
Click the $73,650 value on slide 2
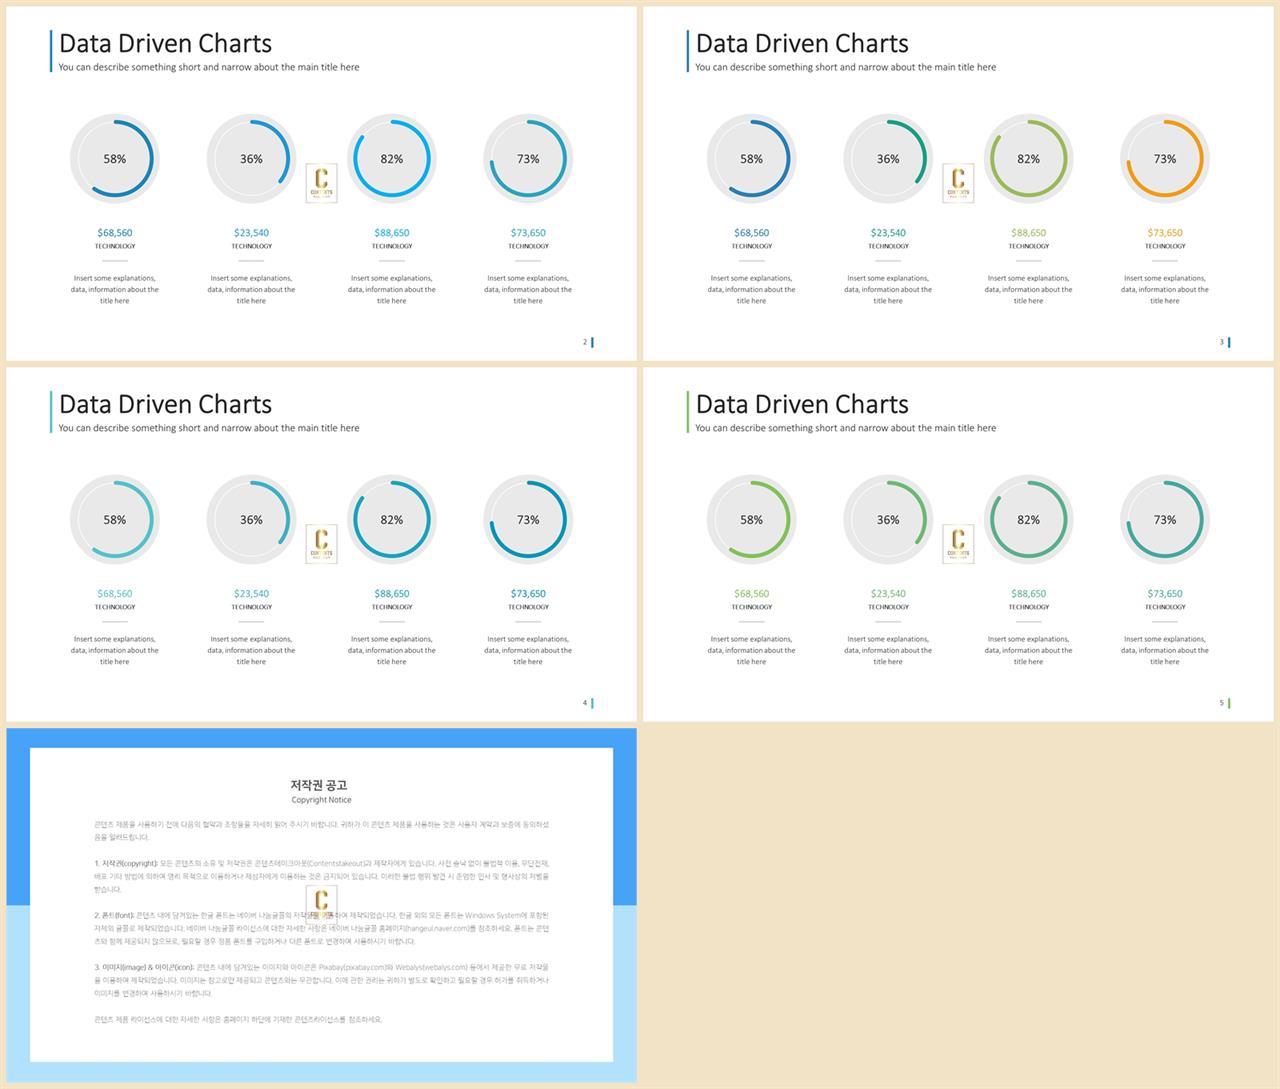click(x=528, y=233)
